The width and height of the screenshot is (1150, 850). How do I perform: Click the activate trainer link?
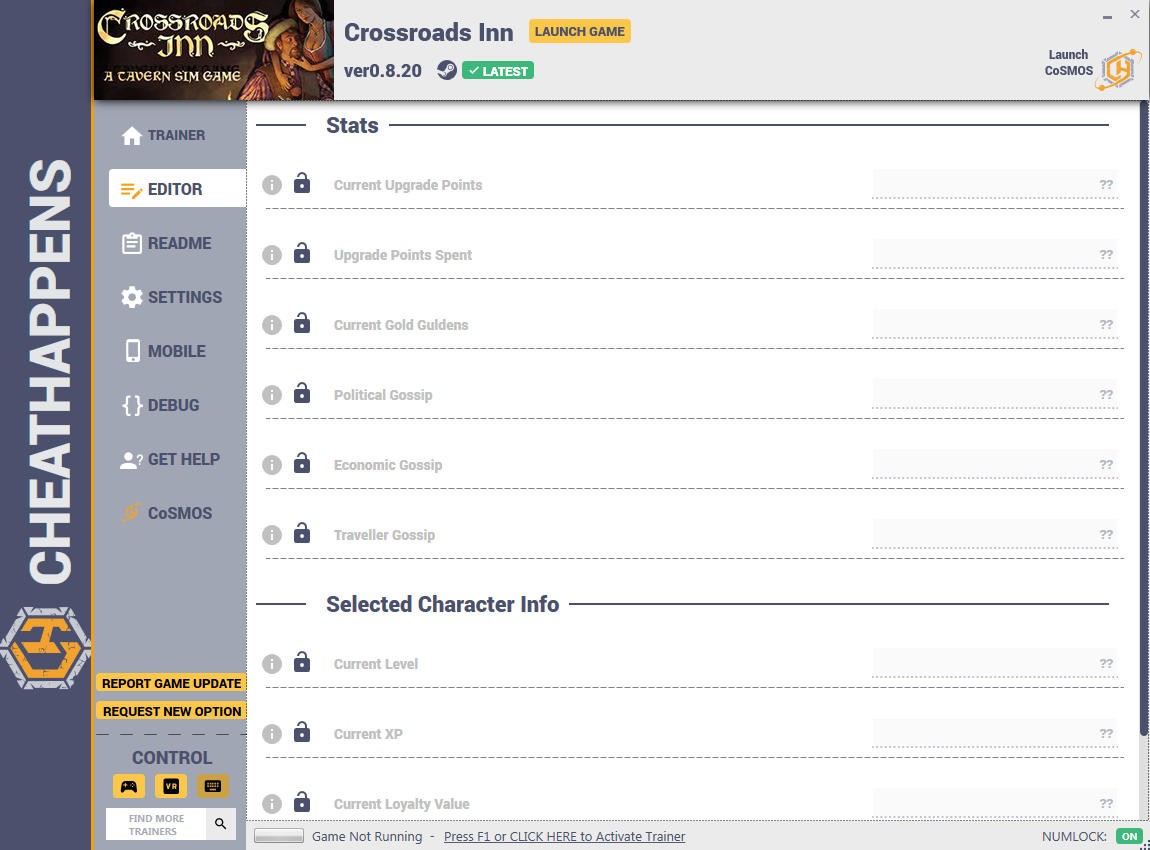coord(564,837)
